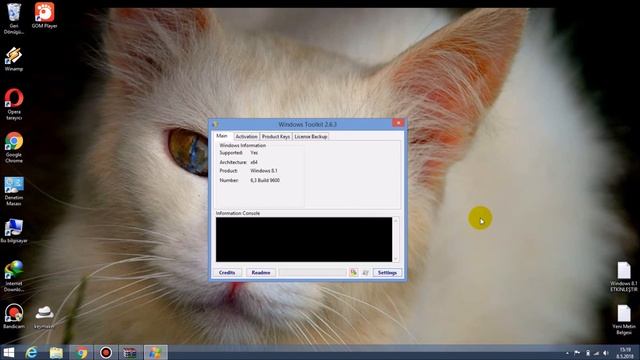The height and width of the screenshot is (360, 640).
Task: Select the keymaker hat icon on desktop
Action: tap(44, 317)
